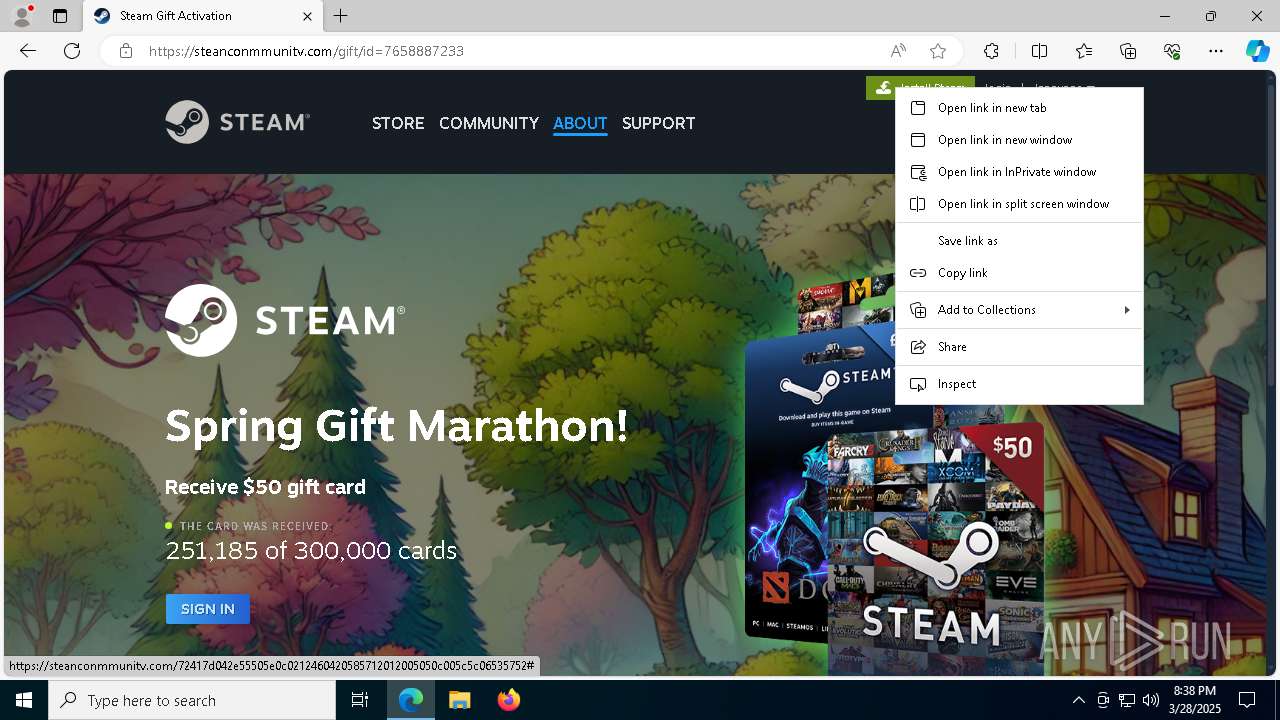The width and height of the screenshot is (1280, 720).
Task: Choose Open link in split screen window
Action: (x=1019, y=204)
